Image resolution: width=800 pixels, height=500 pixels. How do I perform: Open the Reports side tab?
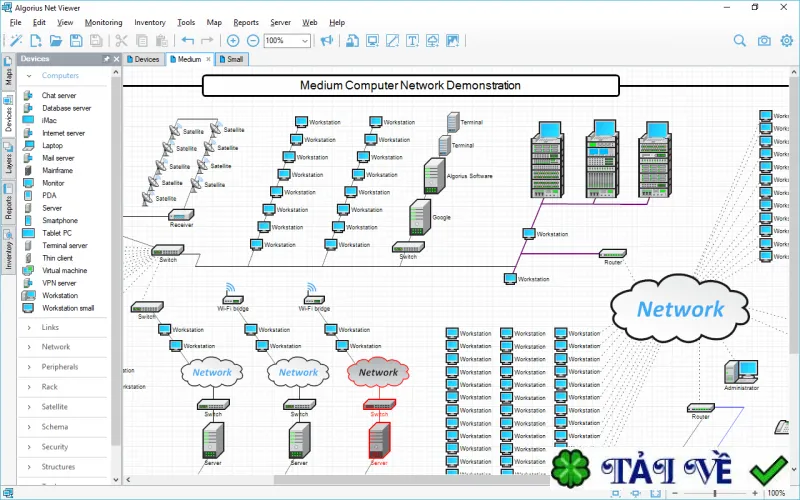pyautogui.click(x=8, y=202)
